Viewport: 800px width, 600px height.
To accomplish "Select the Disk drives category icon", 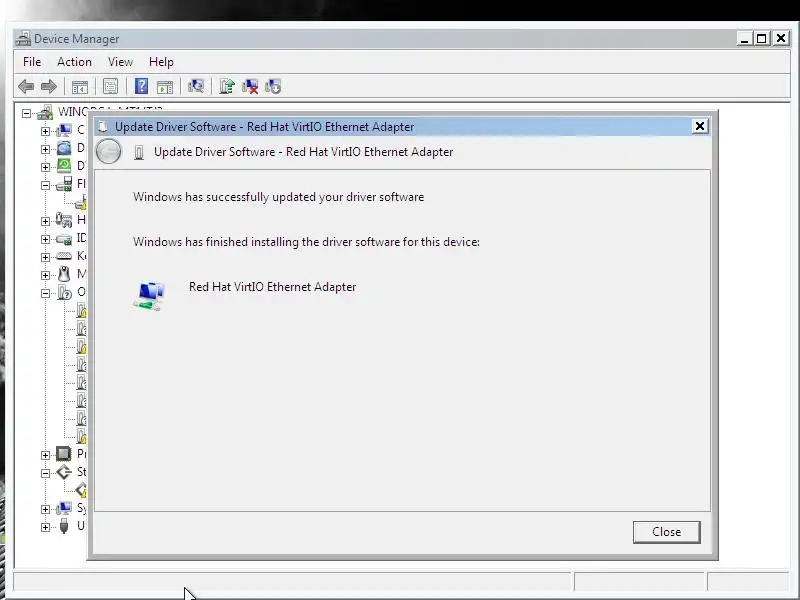I will (64, 148).
